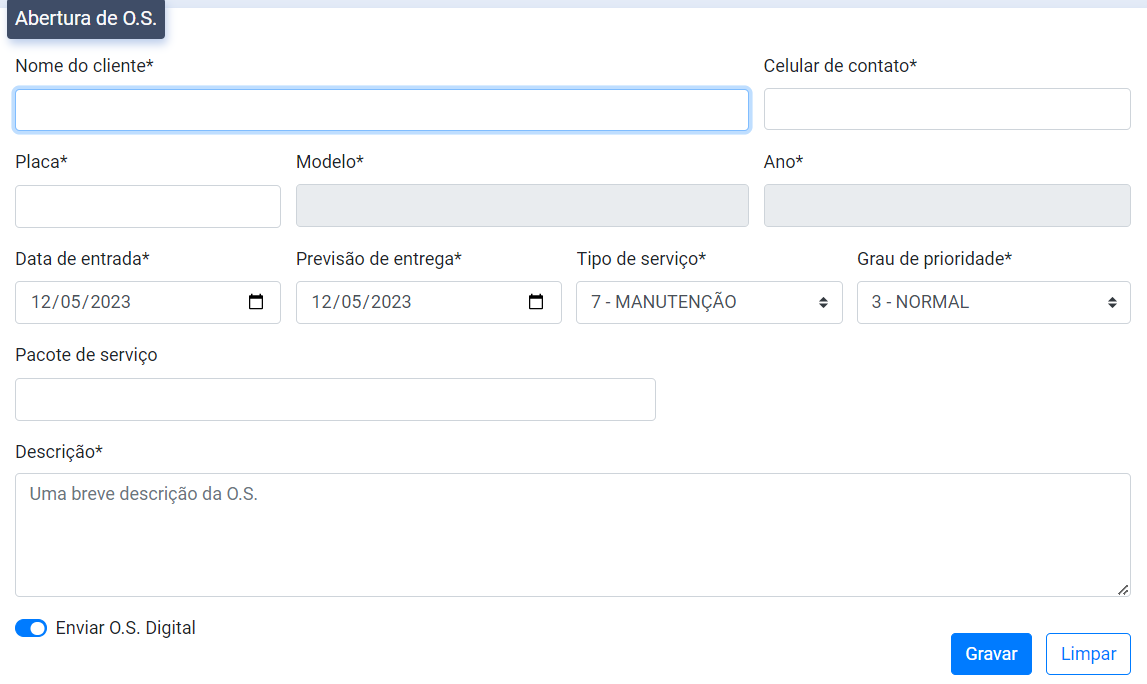Select the year value in Previsão de entrega
The height and width of the screenshot is (684, 1147).
point(390,302)
